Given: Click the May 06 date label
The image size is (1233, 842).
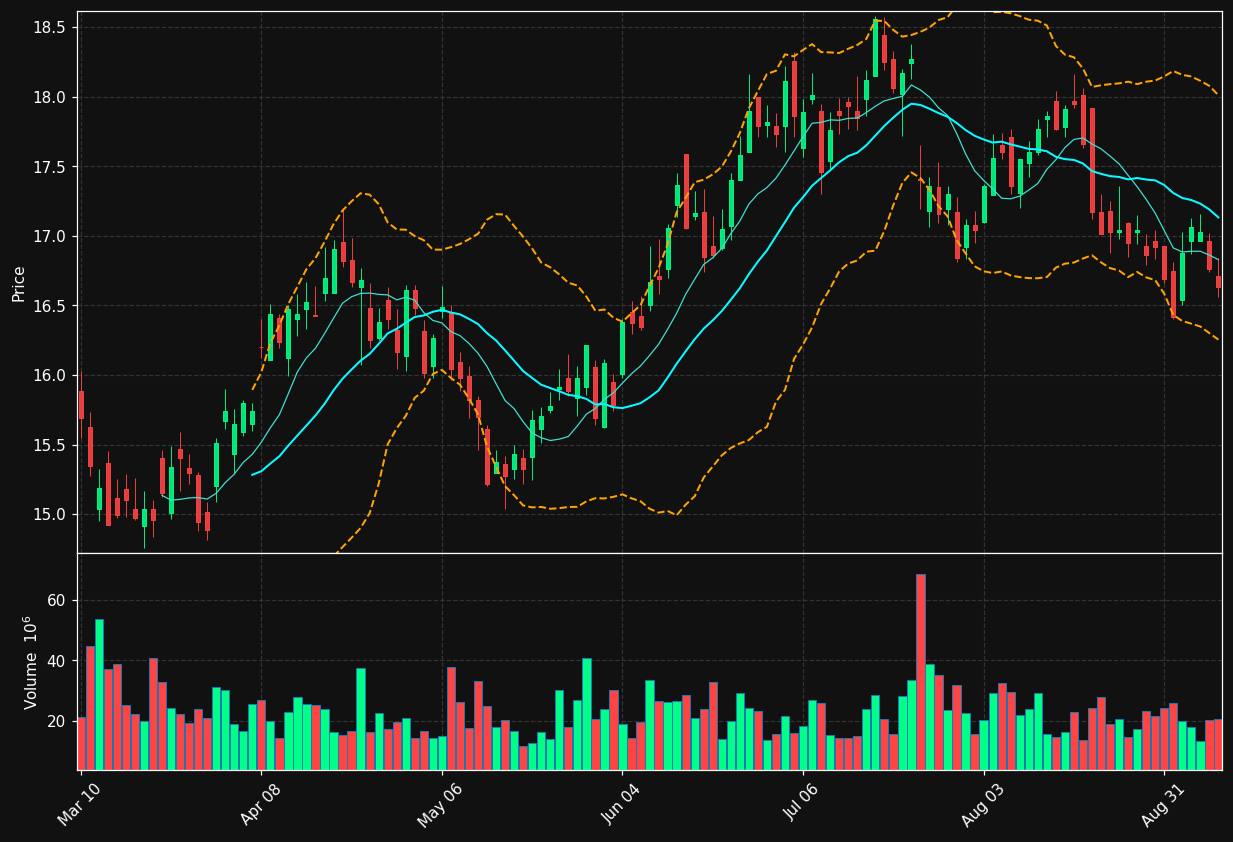Looking at the screenshot, I should click(440, 805).
